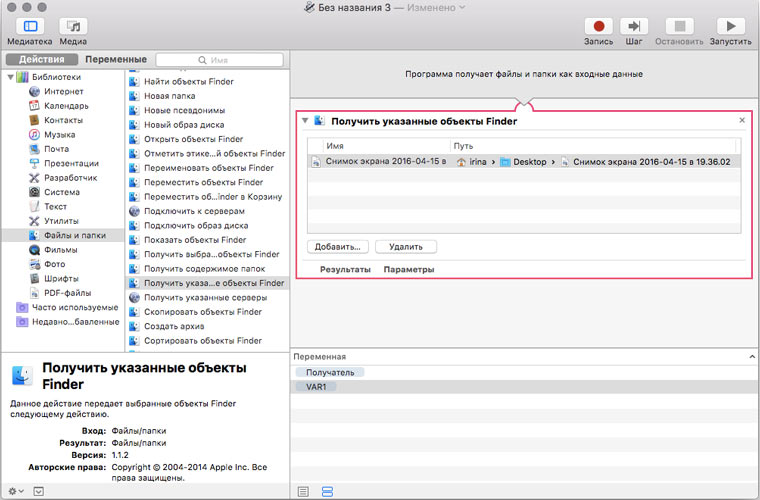Remove the action with its close X
Image resolution: width=760 pixels, height=500 pixels.
coord(741,120)
